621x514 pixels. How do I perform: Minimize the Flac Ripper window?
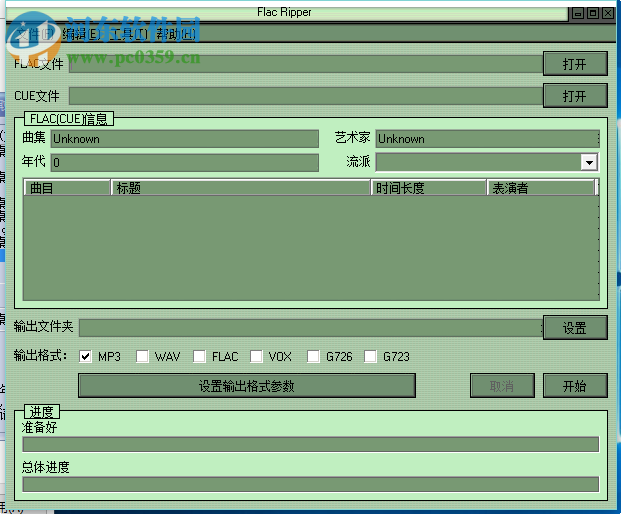578,13
